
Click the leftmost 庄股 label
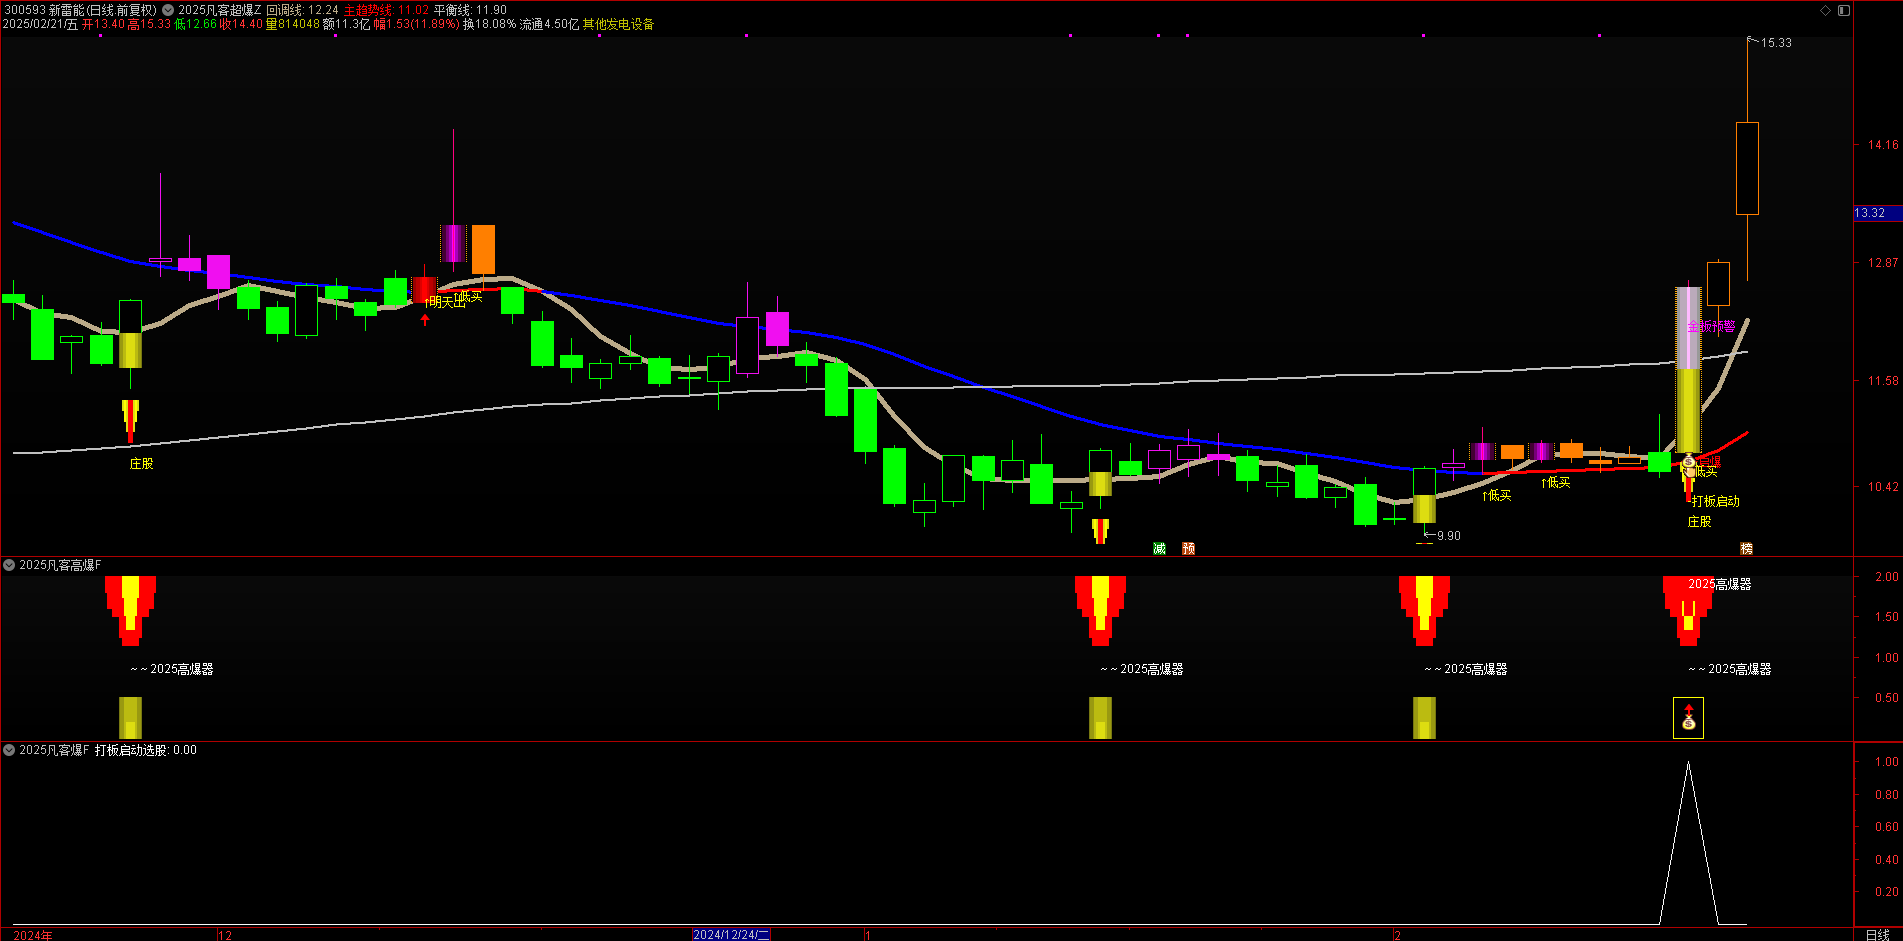tap(141, 464)
